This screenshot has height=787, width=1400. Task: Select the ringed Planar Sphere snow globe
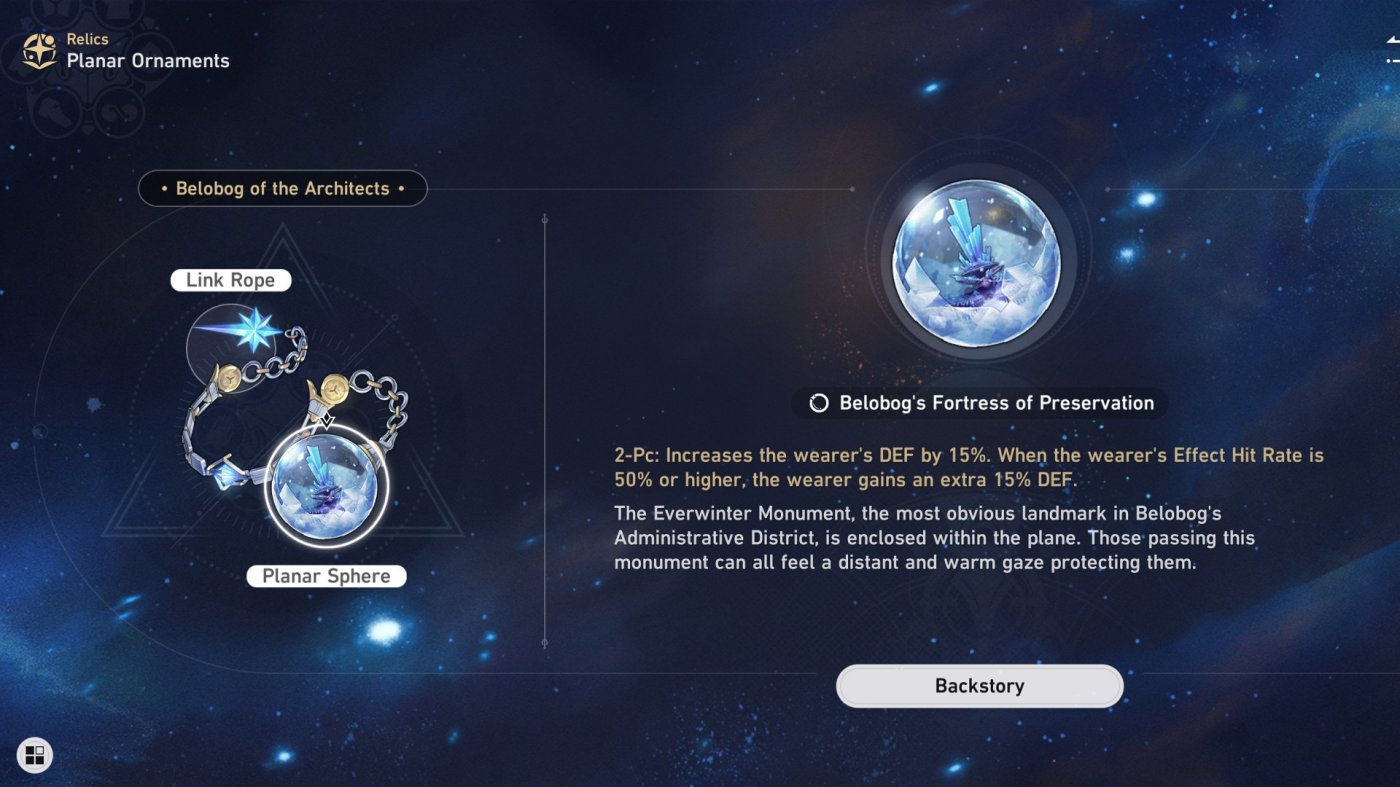326,486
